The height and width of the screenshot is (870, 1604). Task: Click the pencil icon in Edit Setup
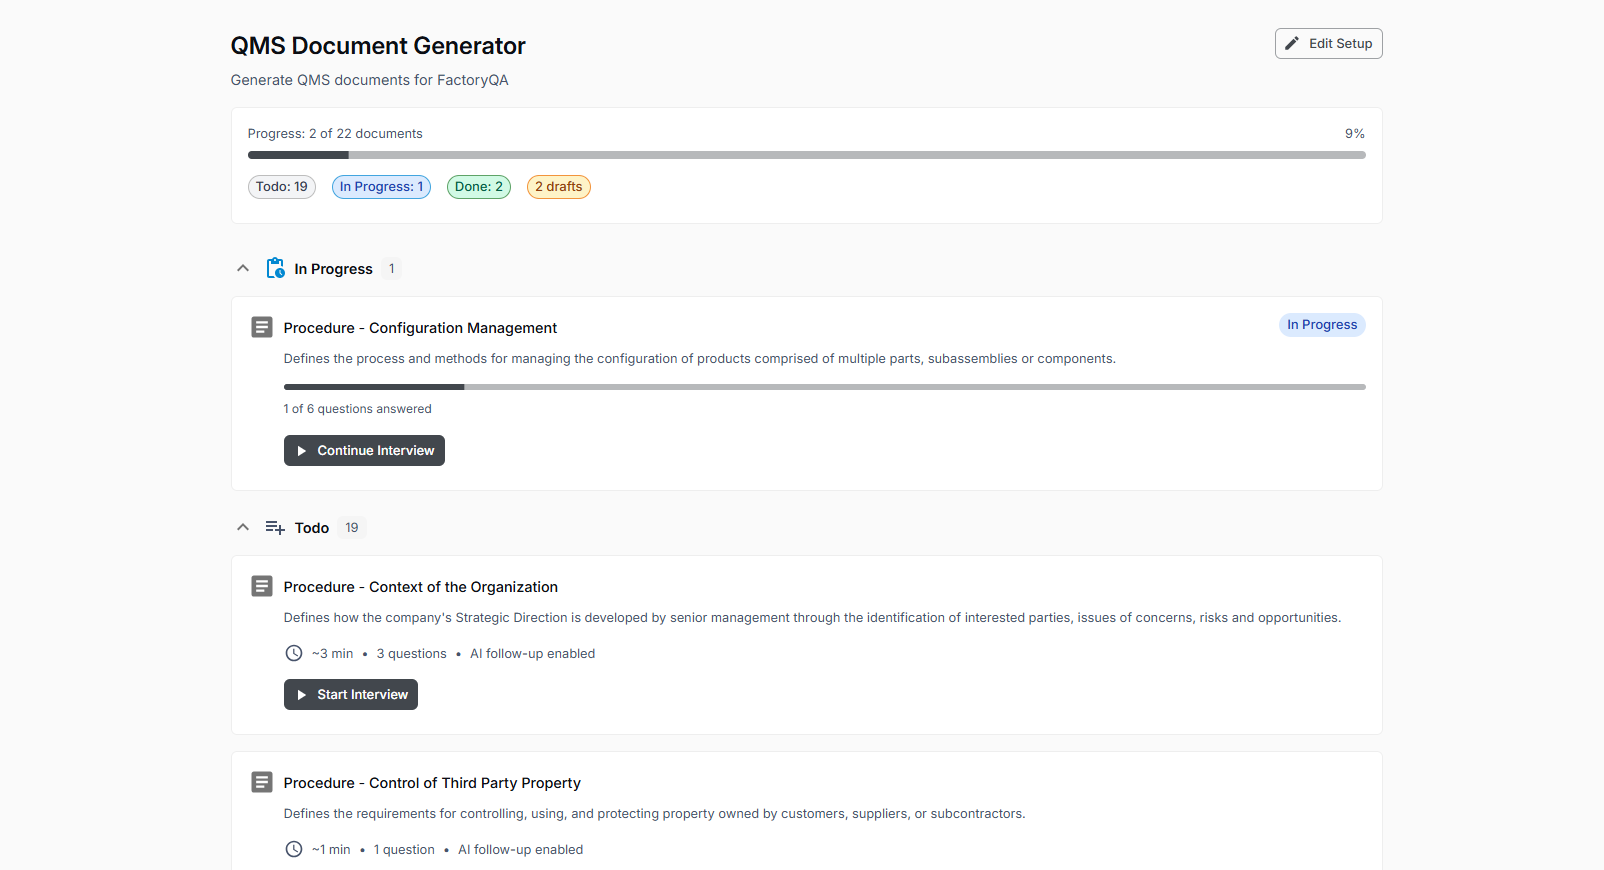[1292, 44]
